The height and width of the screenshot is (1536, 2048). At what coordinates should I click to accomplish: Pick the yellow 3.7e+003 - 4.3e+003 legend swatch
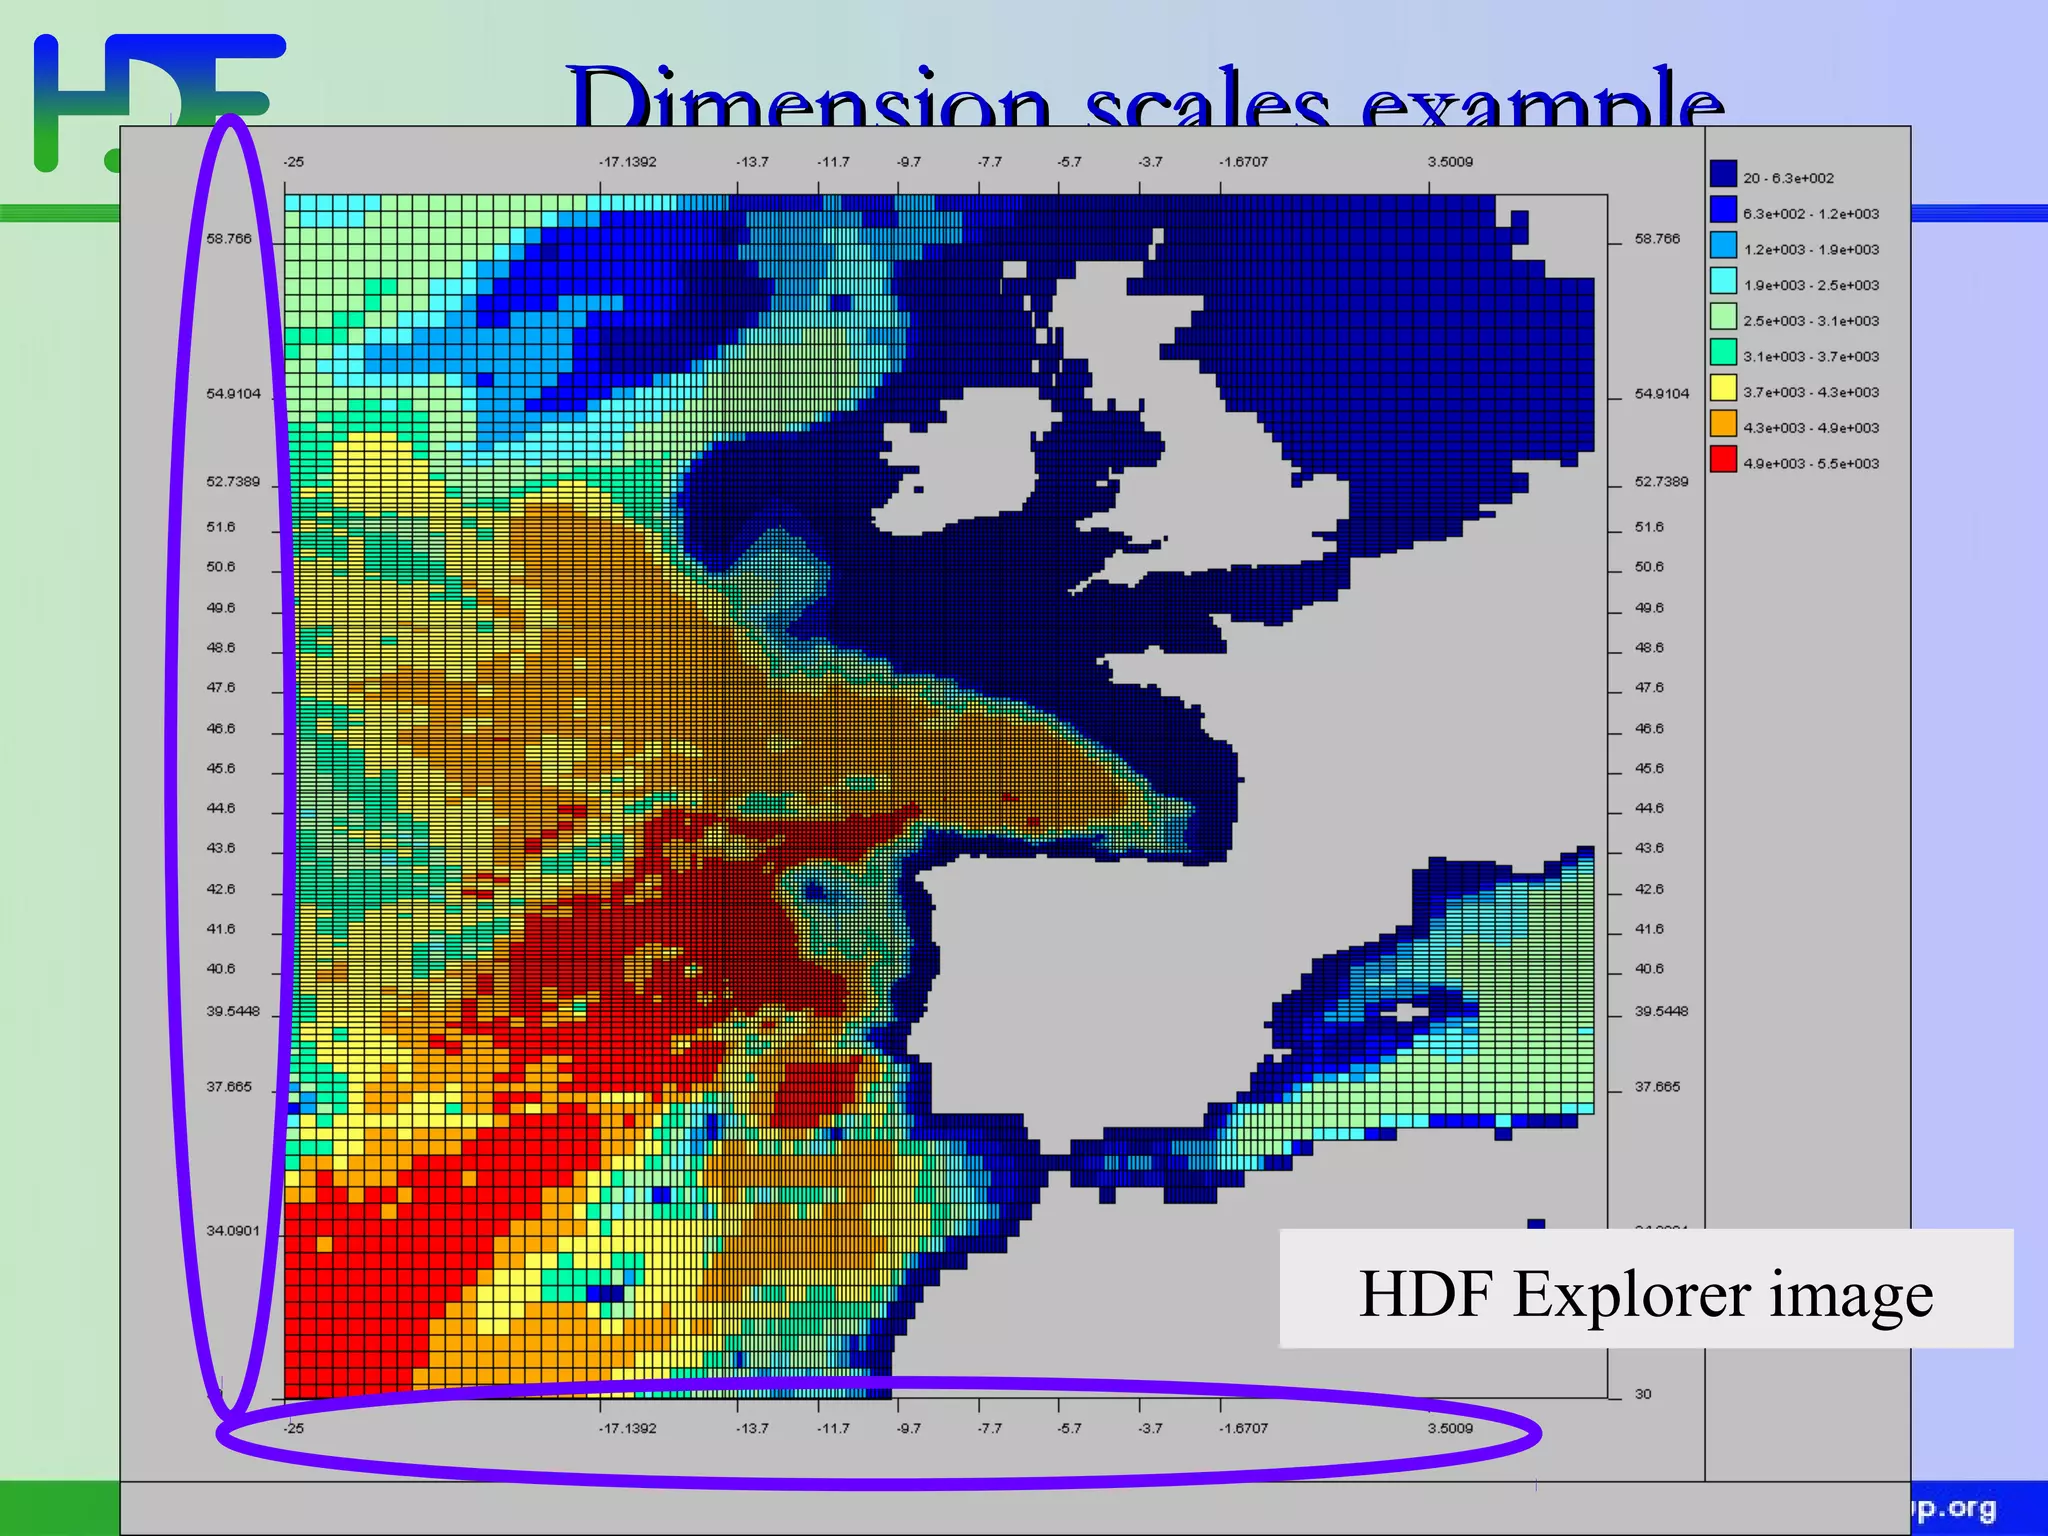[1723, 388]
